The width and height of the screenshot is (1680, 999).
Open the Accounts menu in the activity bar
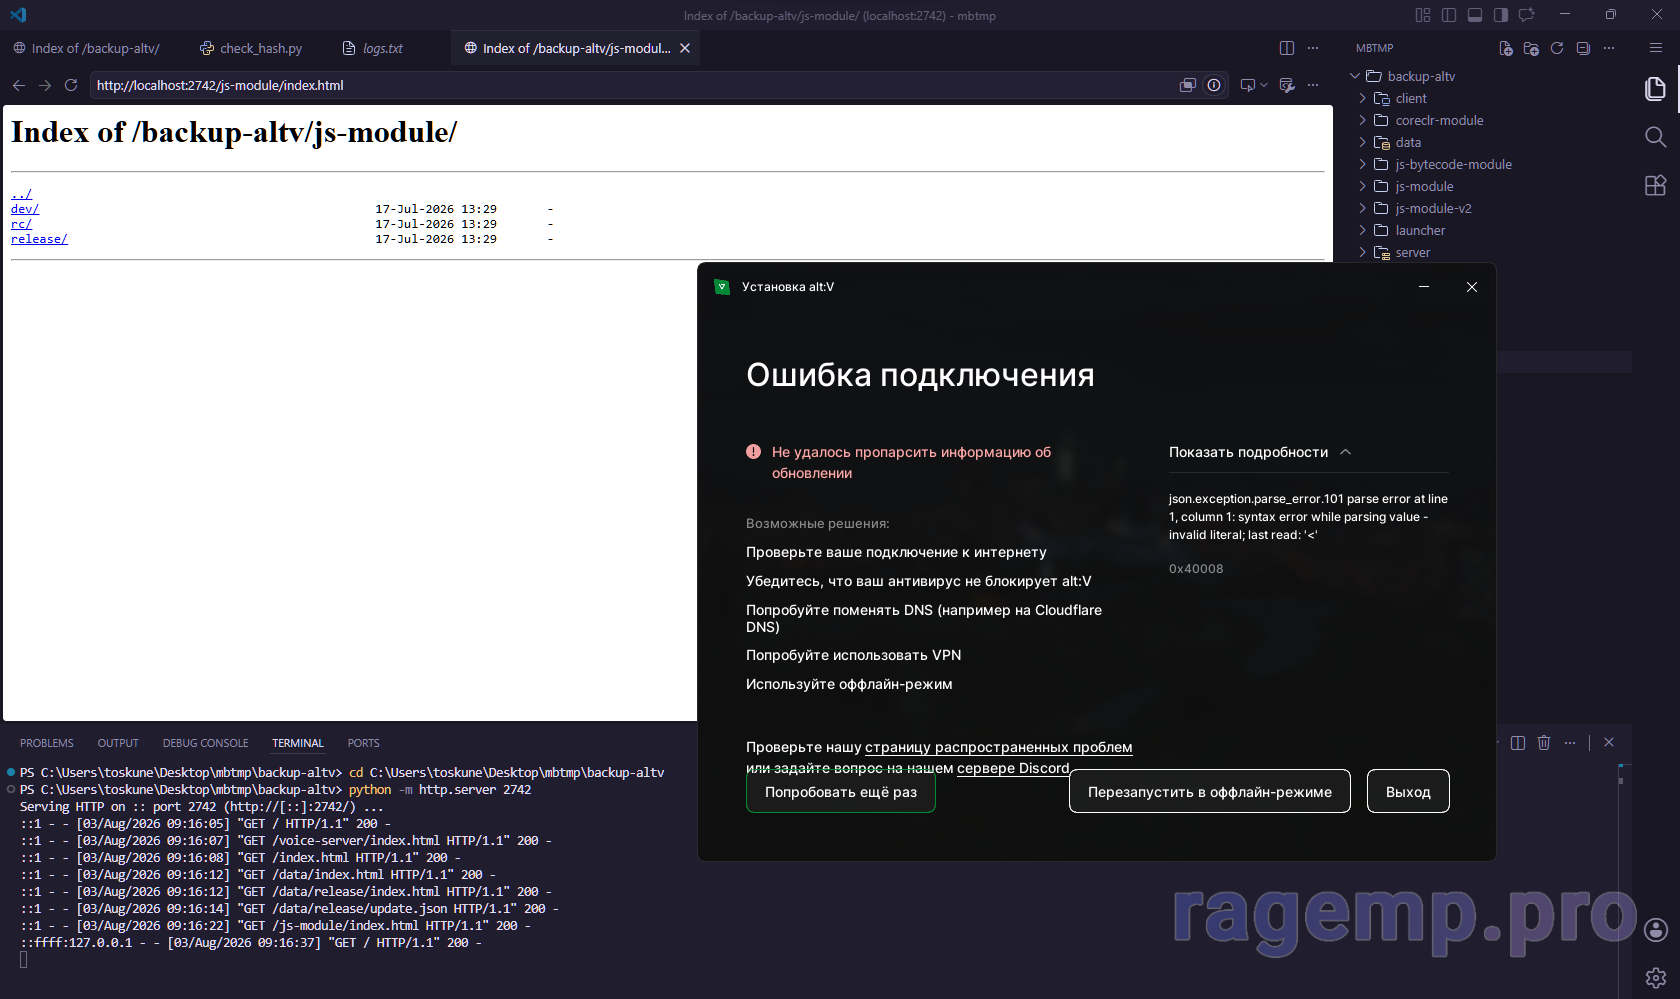[x=1656, y=930]
